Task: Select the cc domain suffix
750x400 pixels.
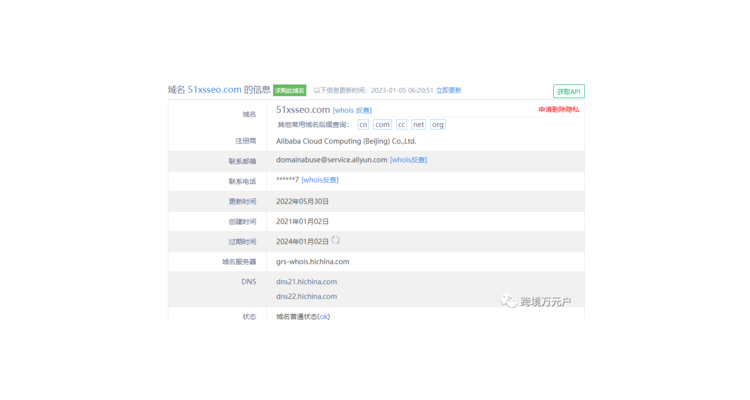Action: pyautogui.click(x=401, y=124)
